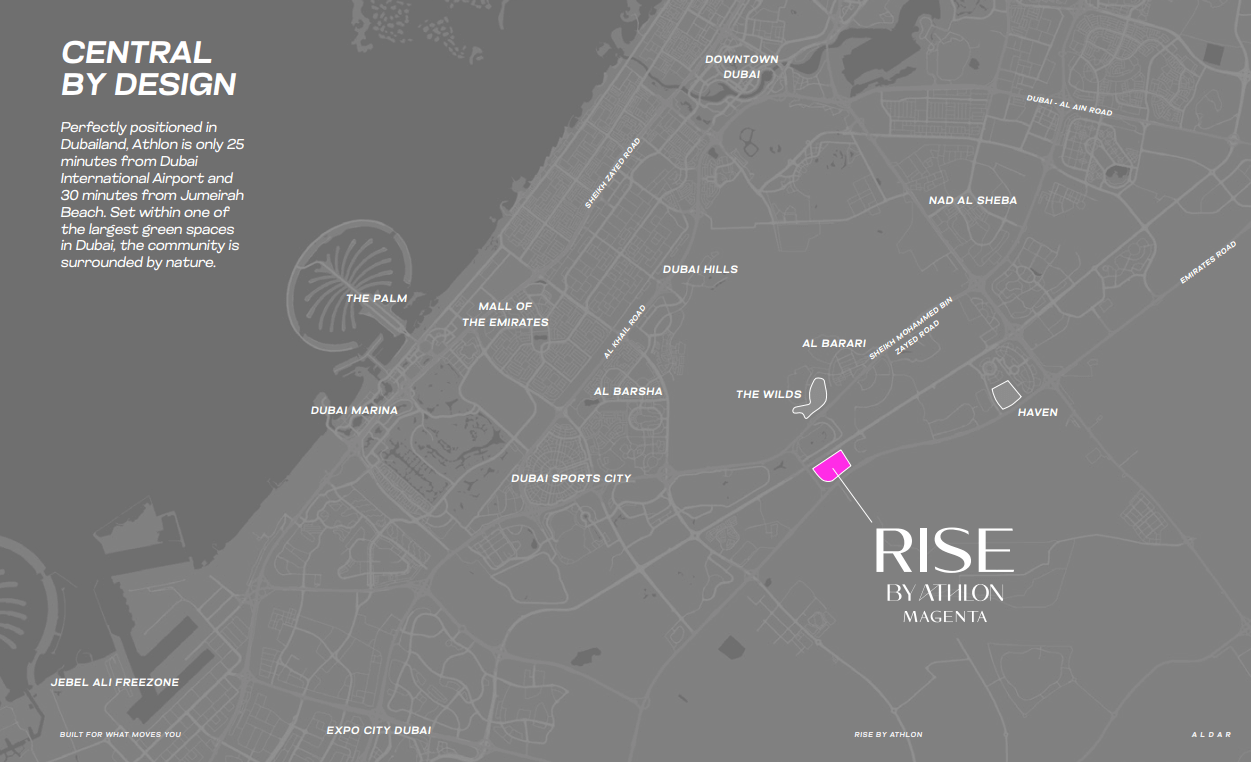
Task: Click the magenta Rise by Athlon plot marker
Action: (x=831, y=466)
